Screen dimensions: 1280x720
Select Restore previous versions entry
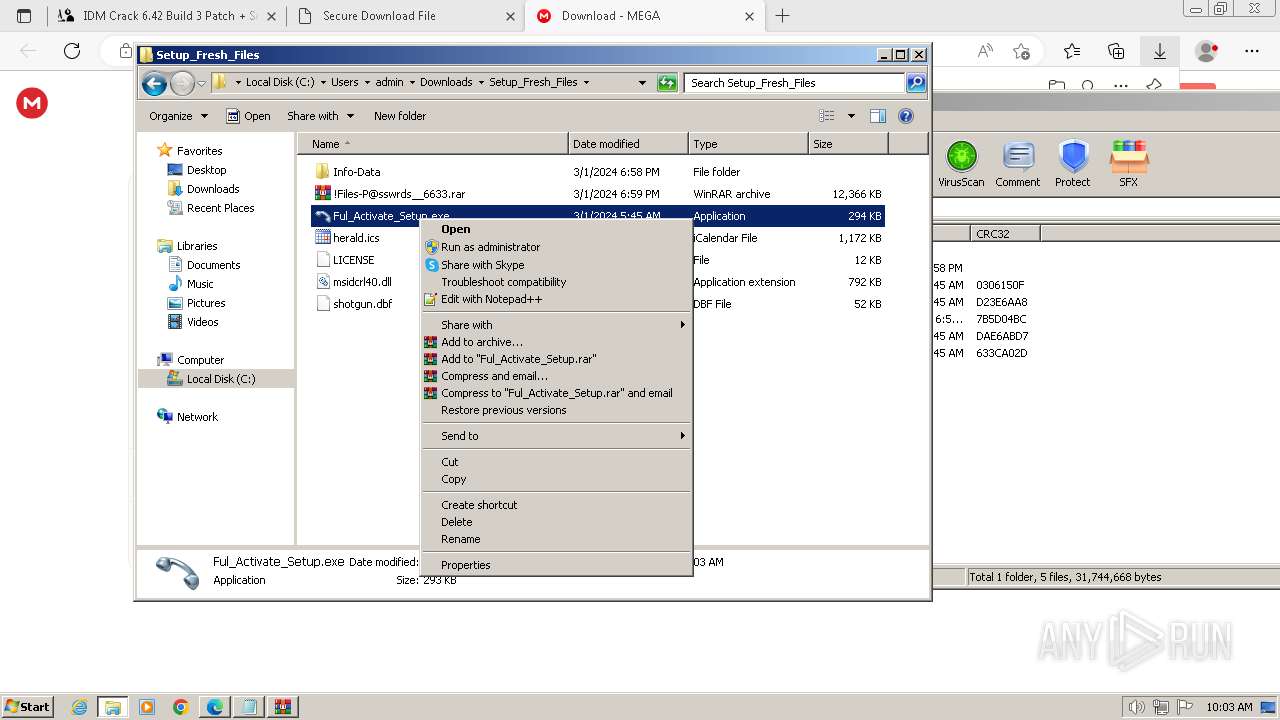503,410
